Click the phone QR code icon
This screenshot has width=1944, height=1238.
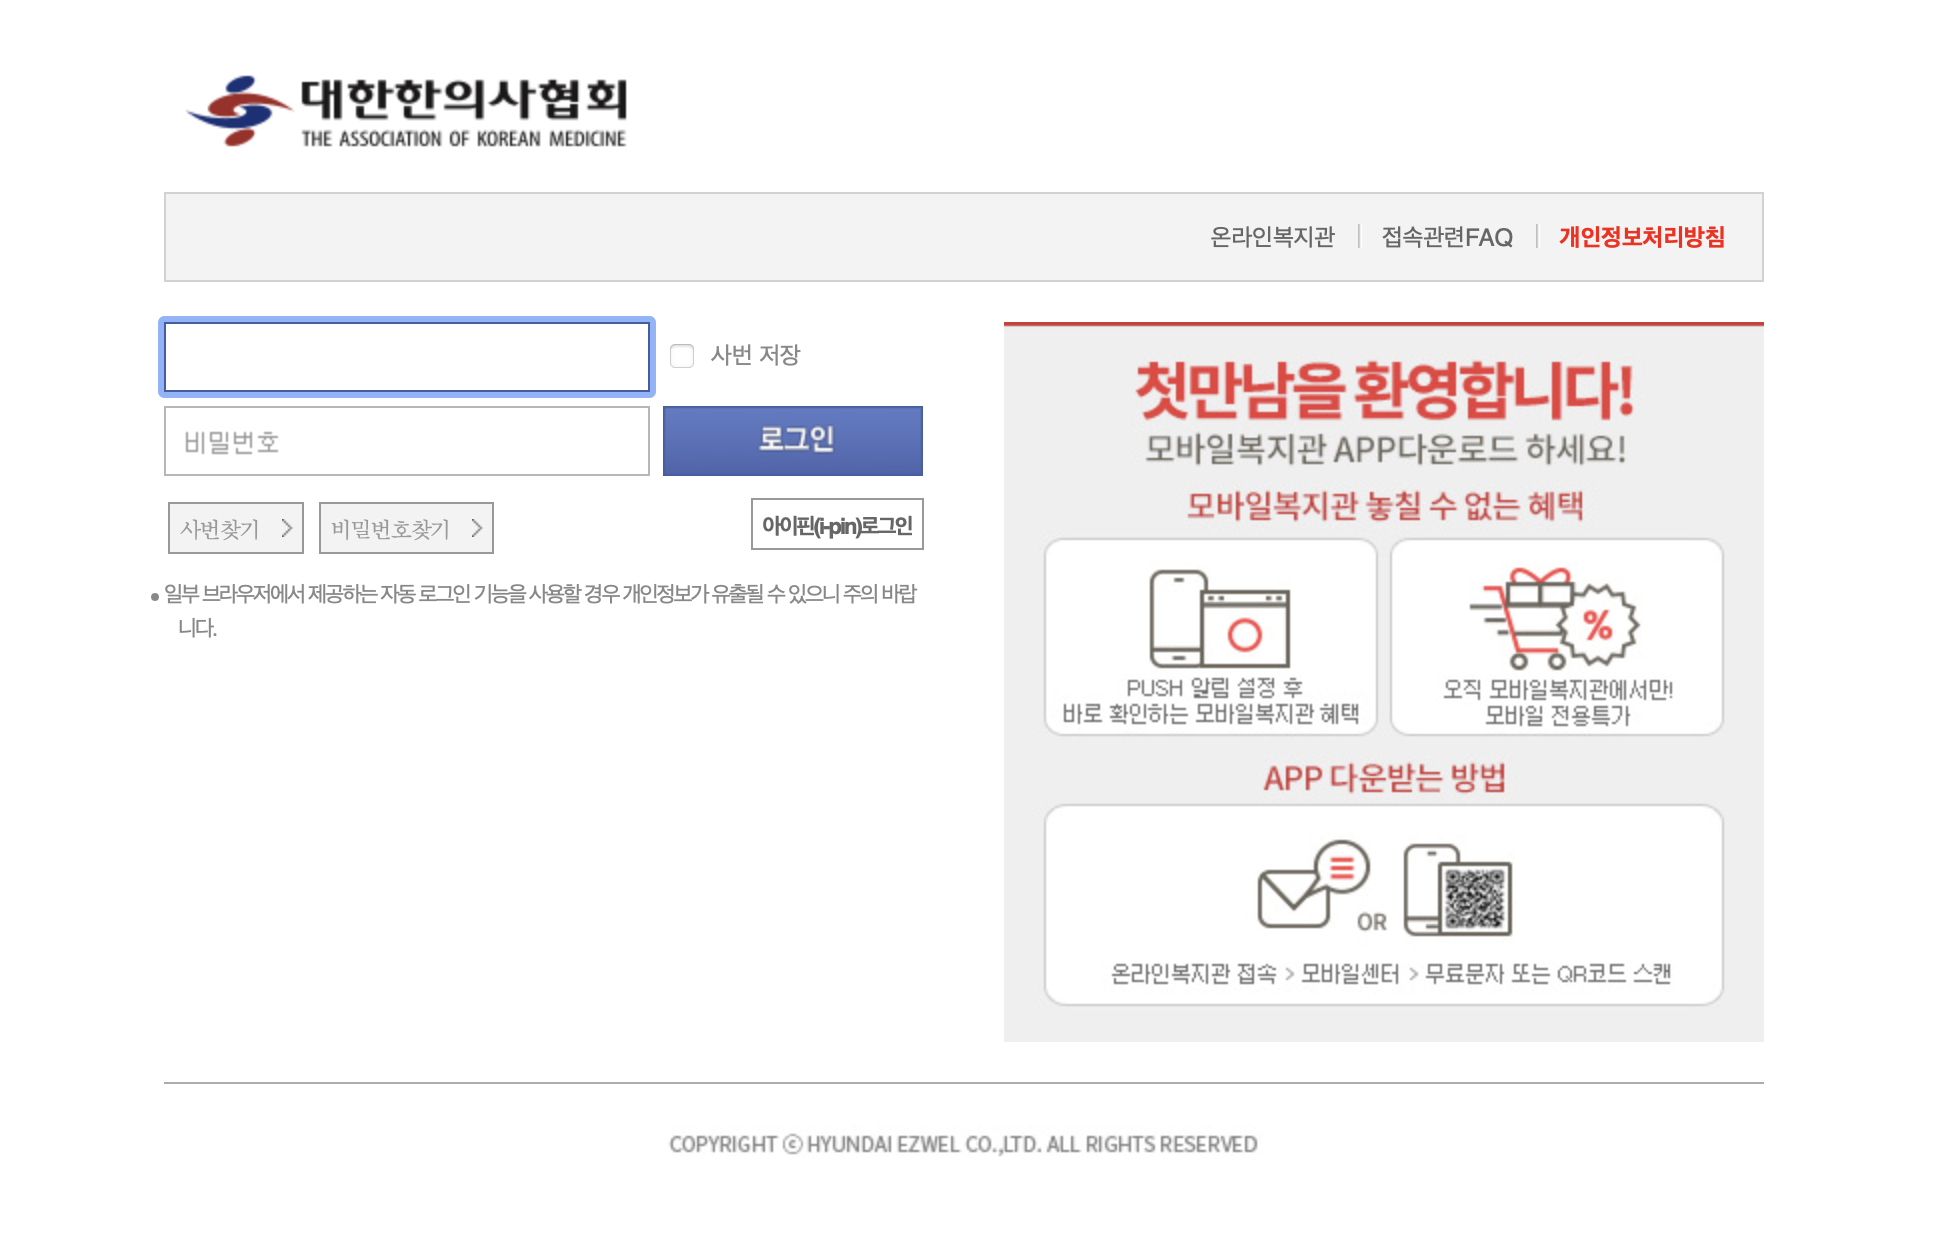(1457, 890)
